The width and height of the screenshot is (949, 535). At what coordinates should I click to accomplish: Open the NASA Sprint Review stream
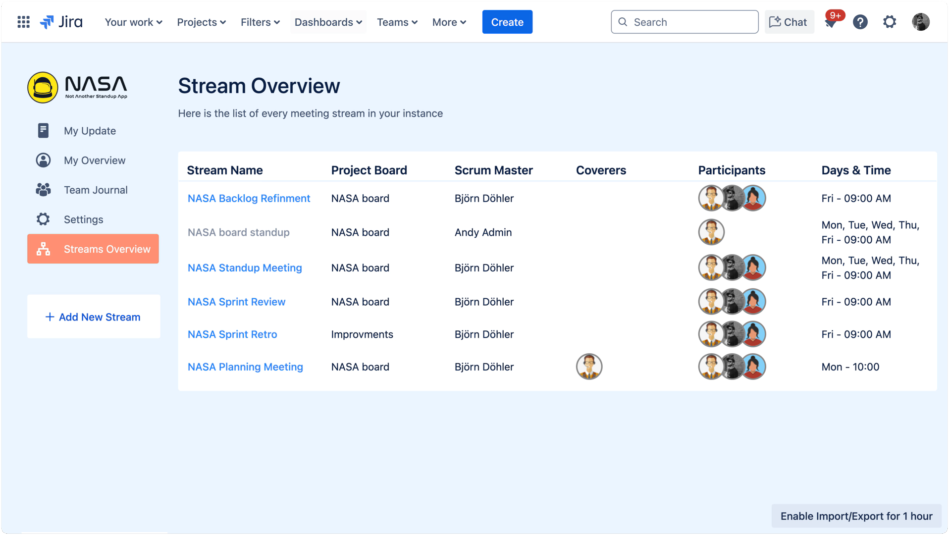(x=236, y=301)
